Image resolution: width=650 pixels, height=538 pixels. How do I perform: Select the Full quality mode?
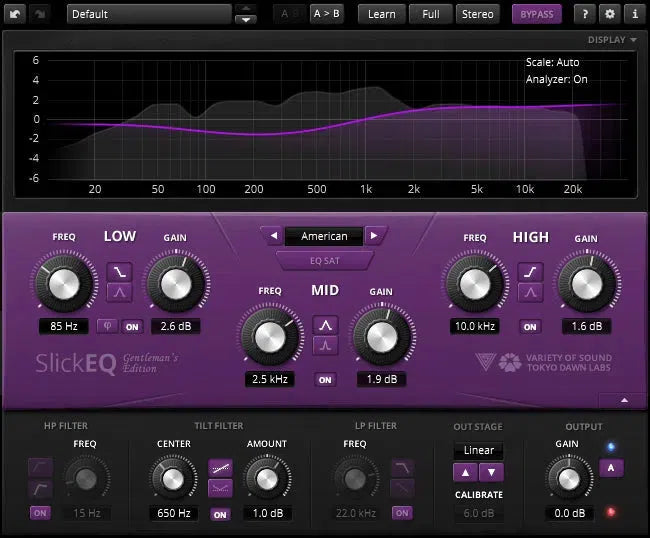click(x=430, y=14)
